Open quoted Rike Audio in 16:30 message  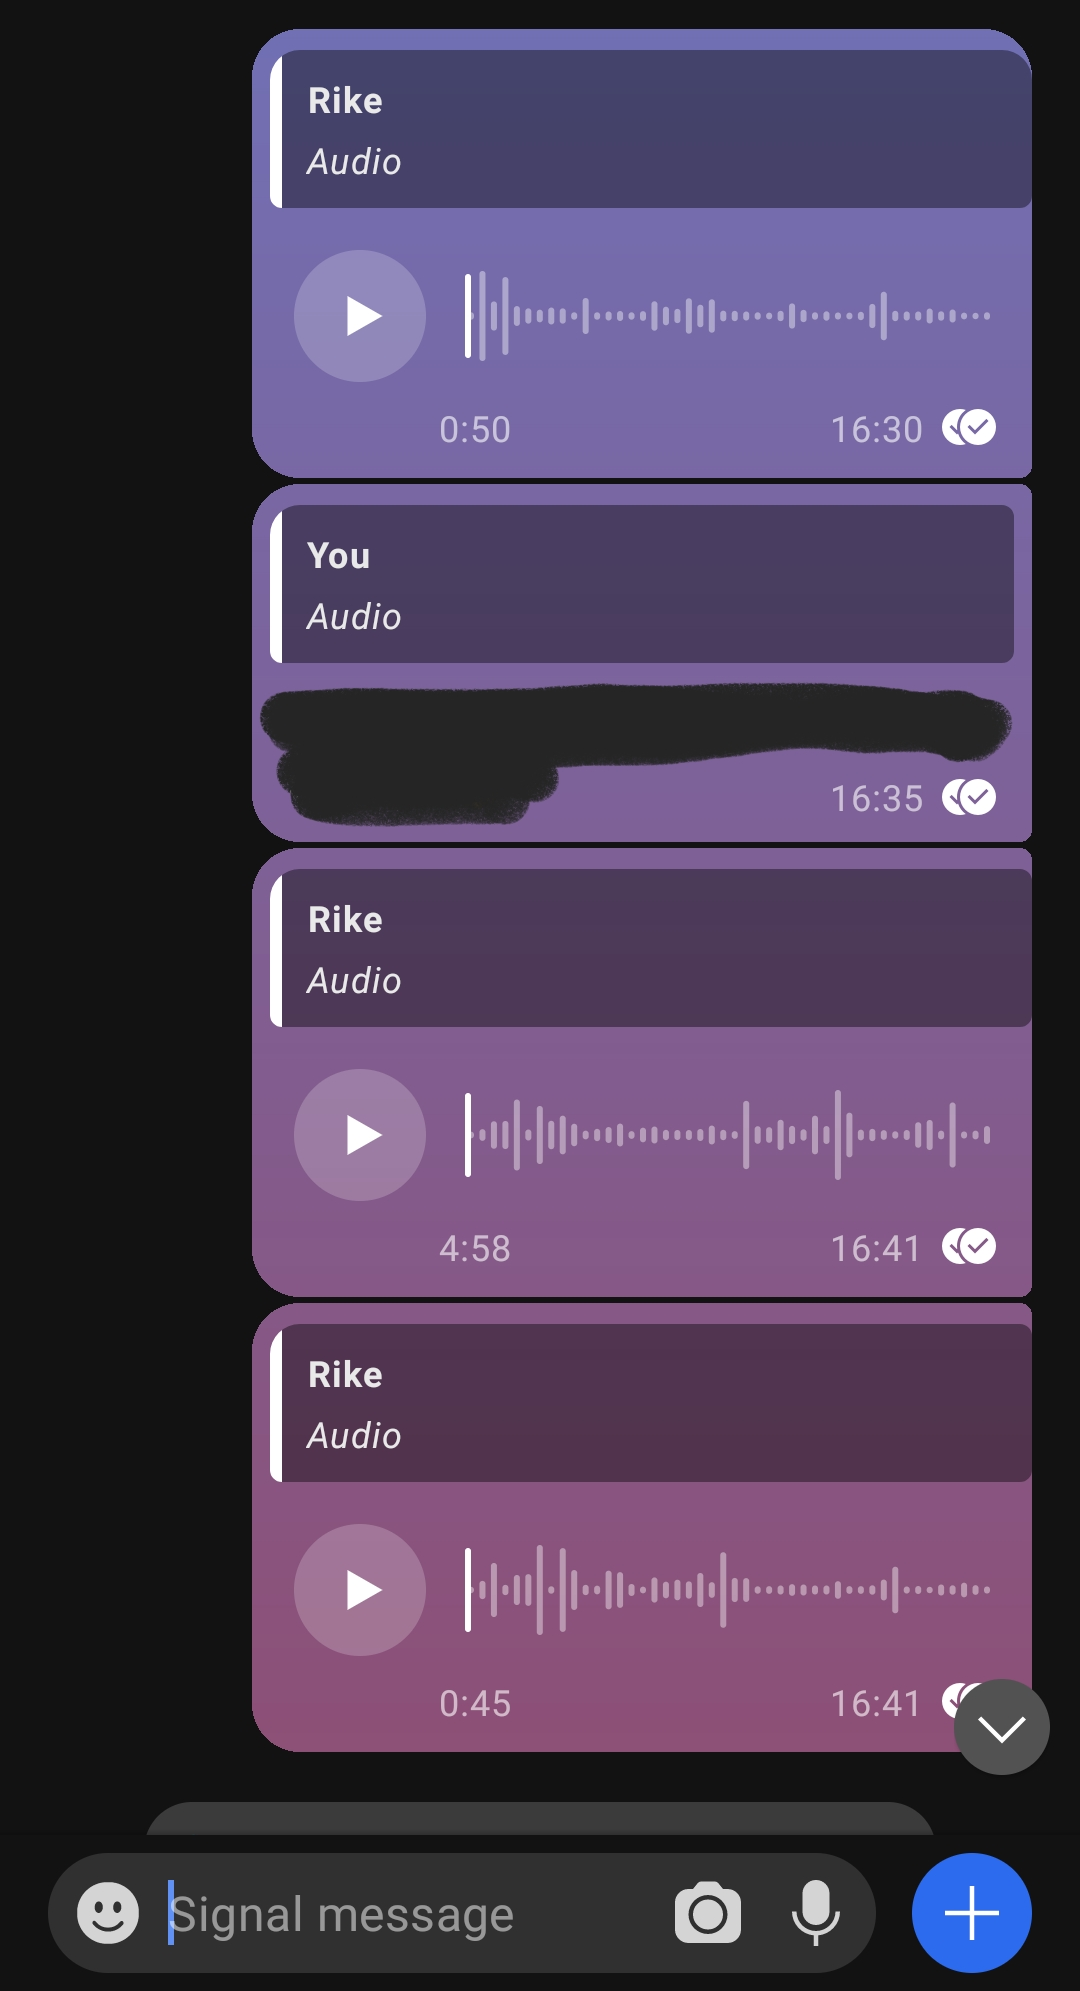(651, 129)
